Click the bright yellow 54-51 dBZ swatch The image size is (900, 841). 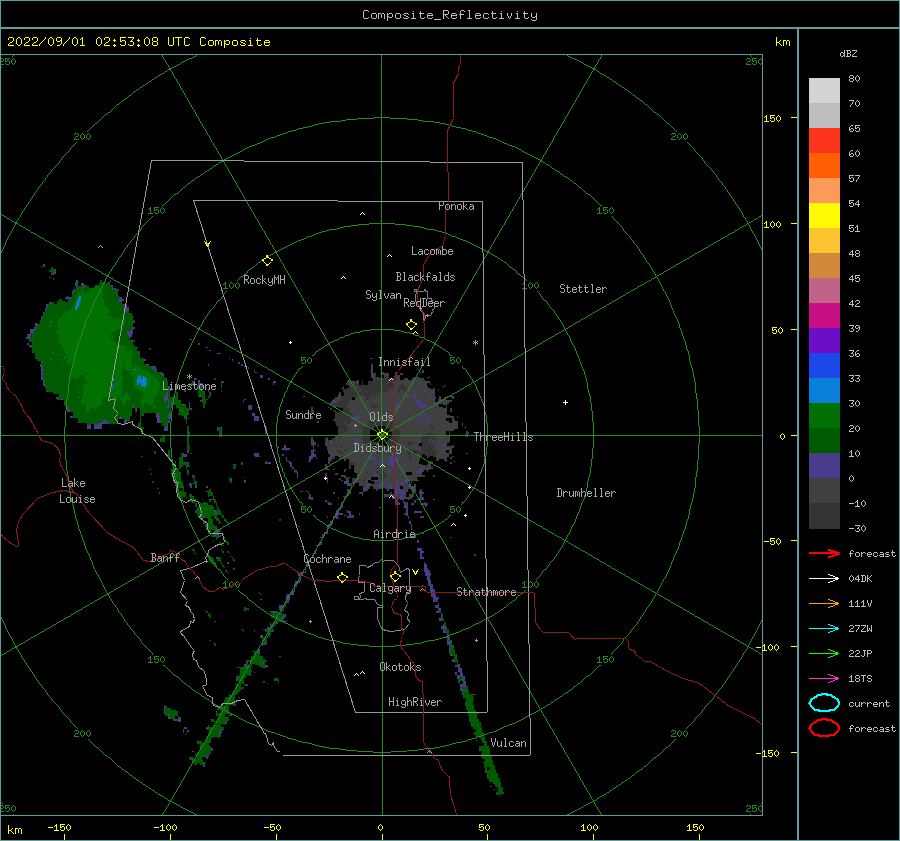(824, 216)
